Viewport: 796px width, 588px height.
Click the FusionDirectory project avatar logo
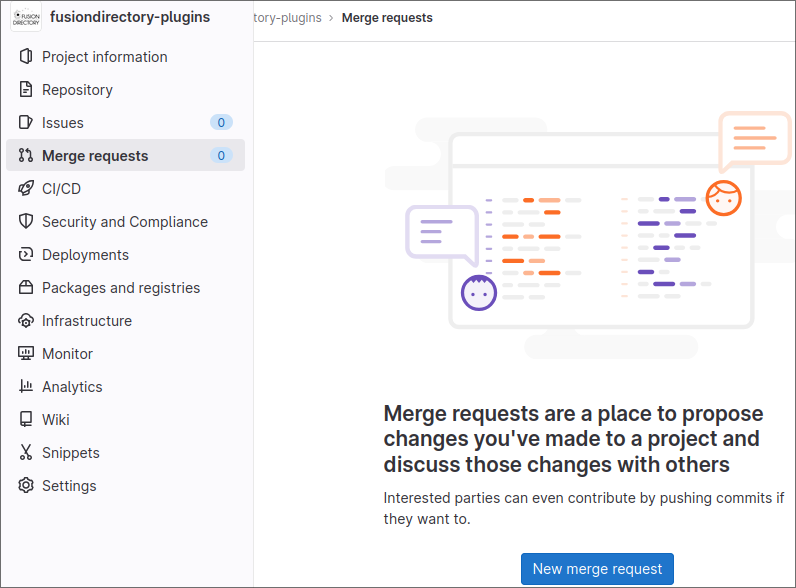26,19
